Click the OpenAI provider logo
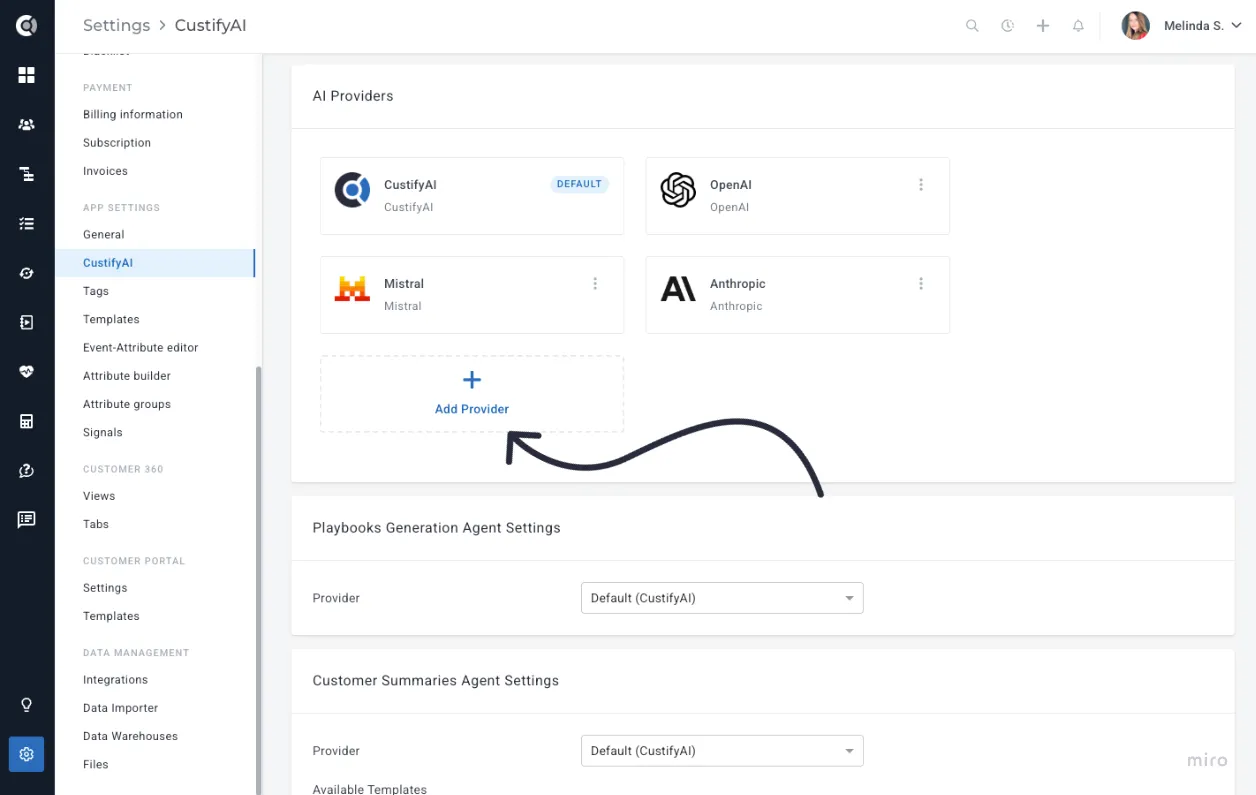Viewport: 1256px width, 795px height. (678, 190)
